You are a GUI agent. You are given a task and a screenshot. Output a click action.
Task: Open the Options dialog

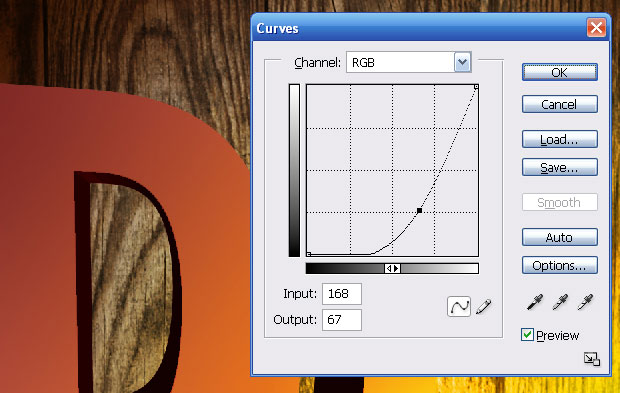click(x=560, y=265)
